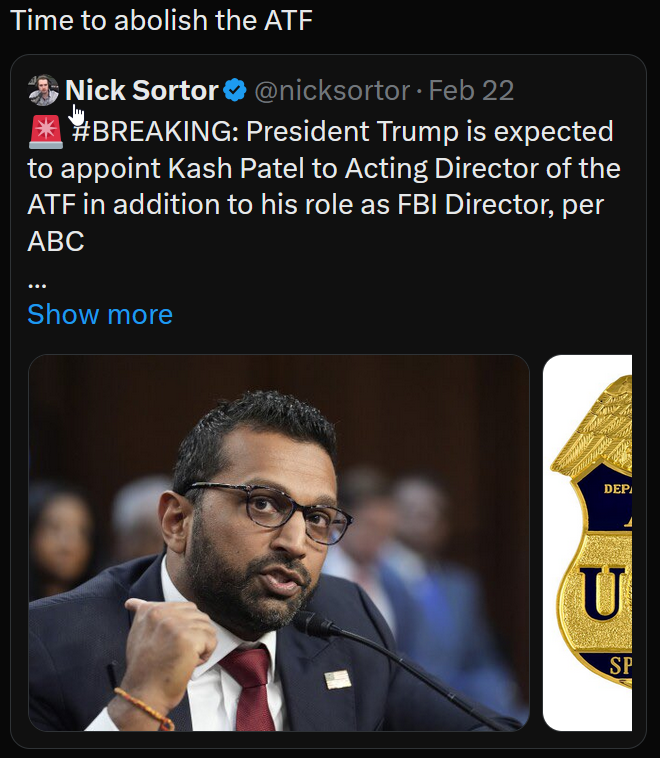Click the "Time to abolish the ATF" text
The height and width of the screenshot is (758, 660).
161,20
